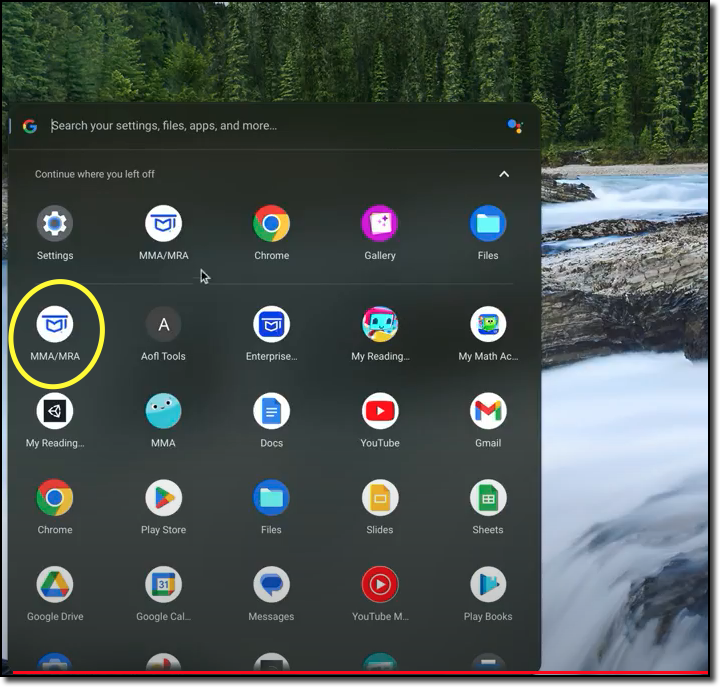This screenshot has width=720, height=687.
Task: Launch MMA/MRA app beside Aofl Tools
Action: click(55, 325)
